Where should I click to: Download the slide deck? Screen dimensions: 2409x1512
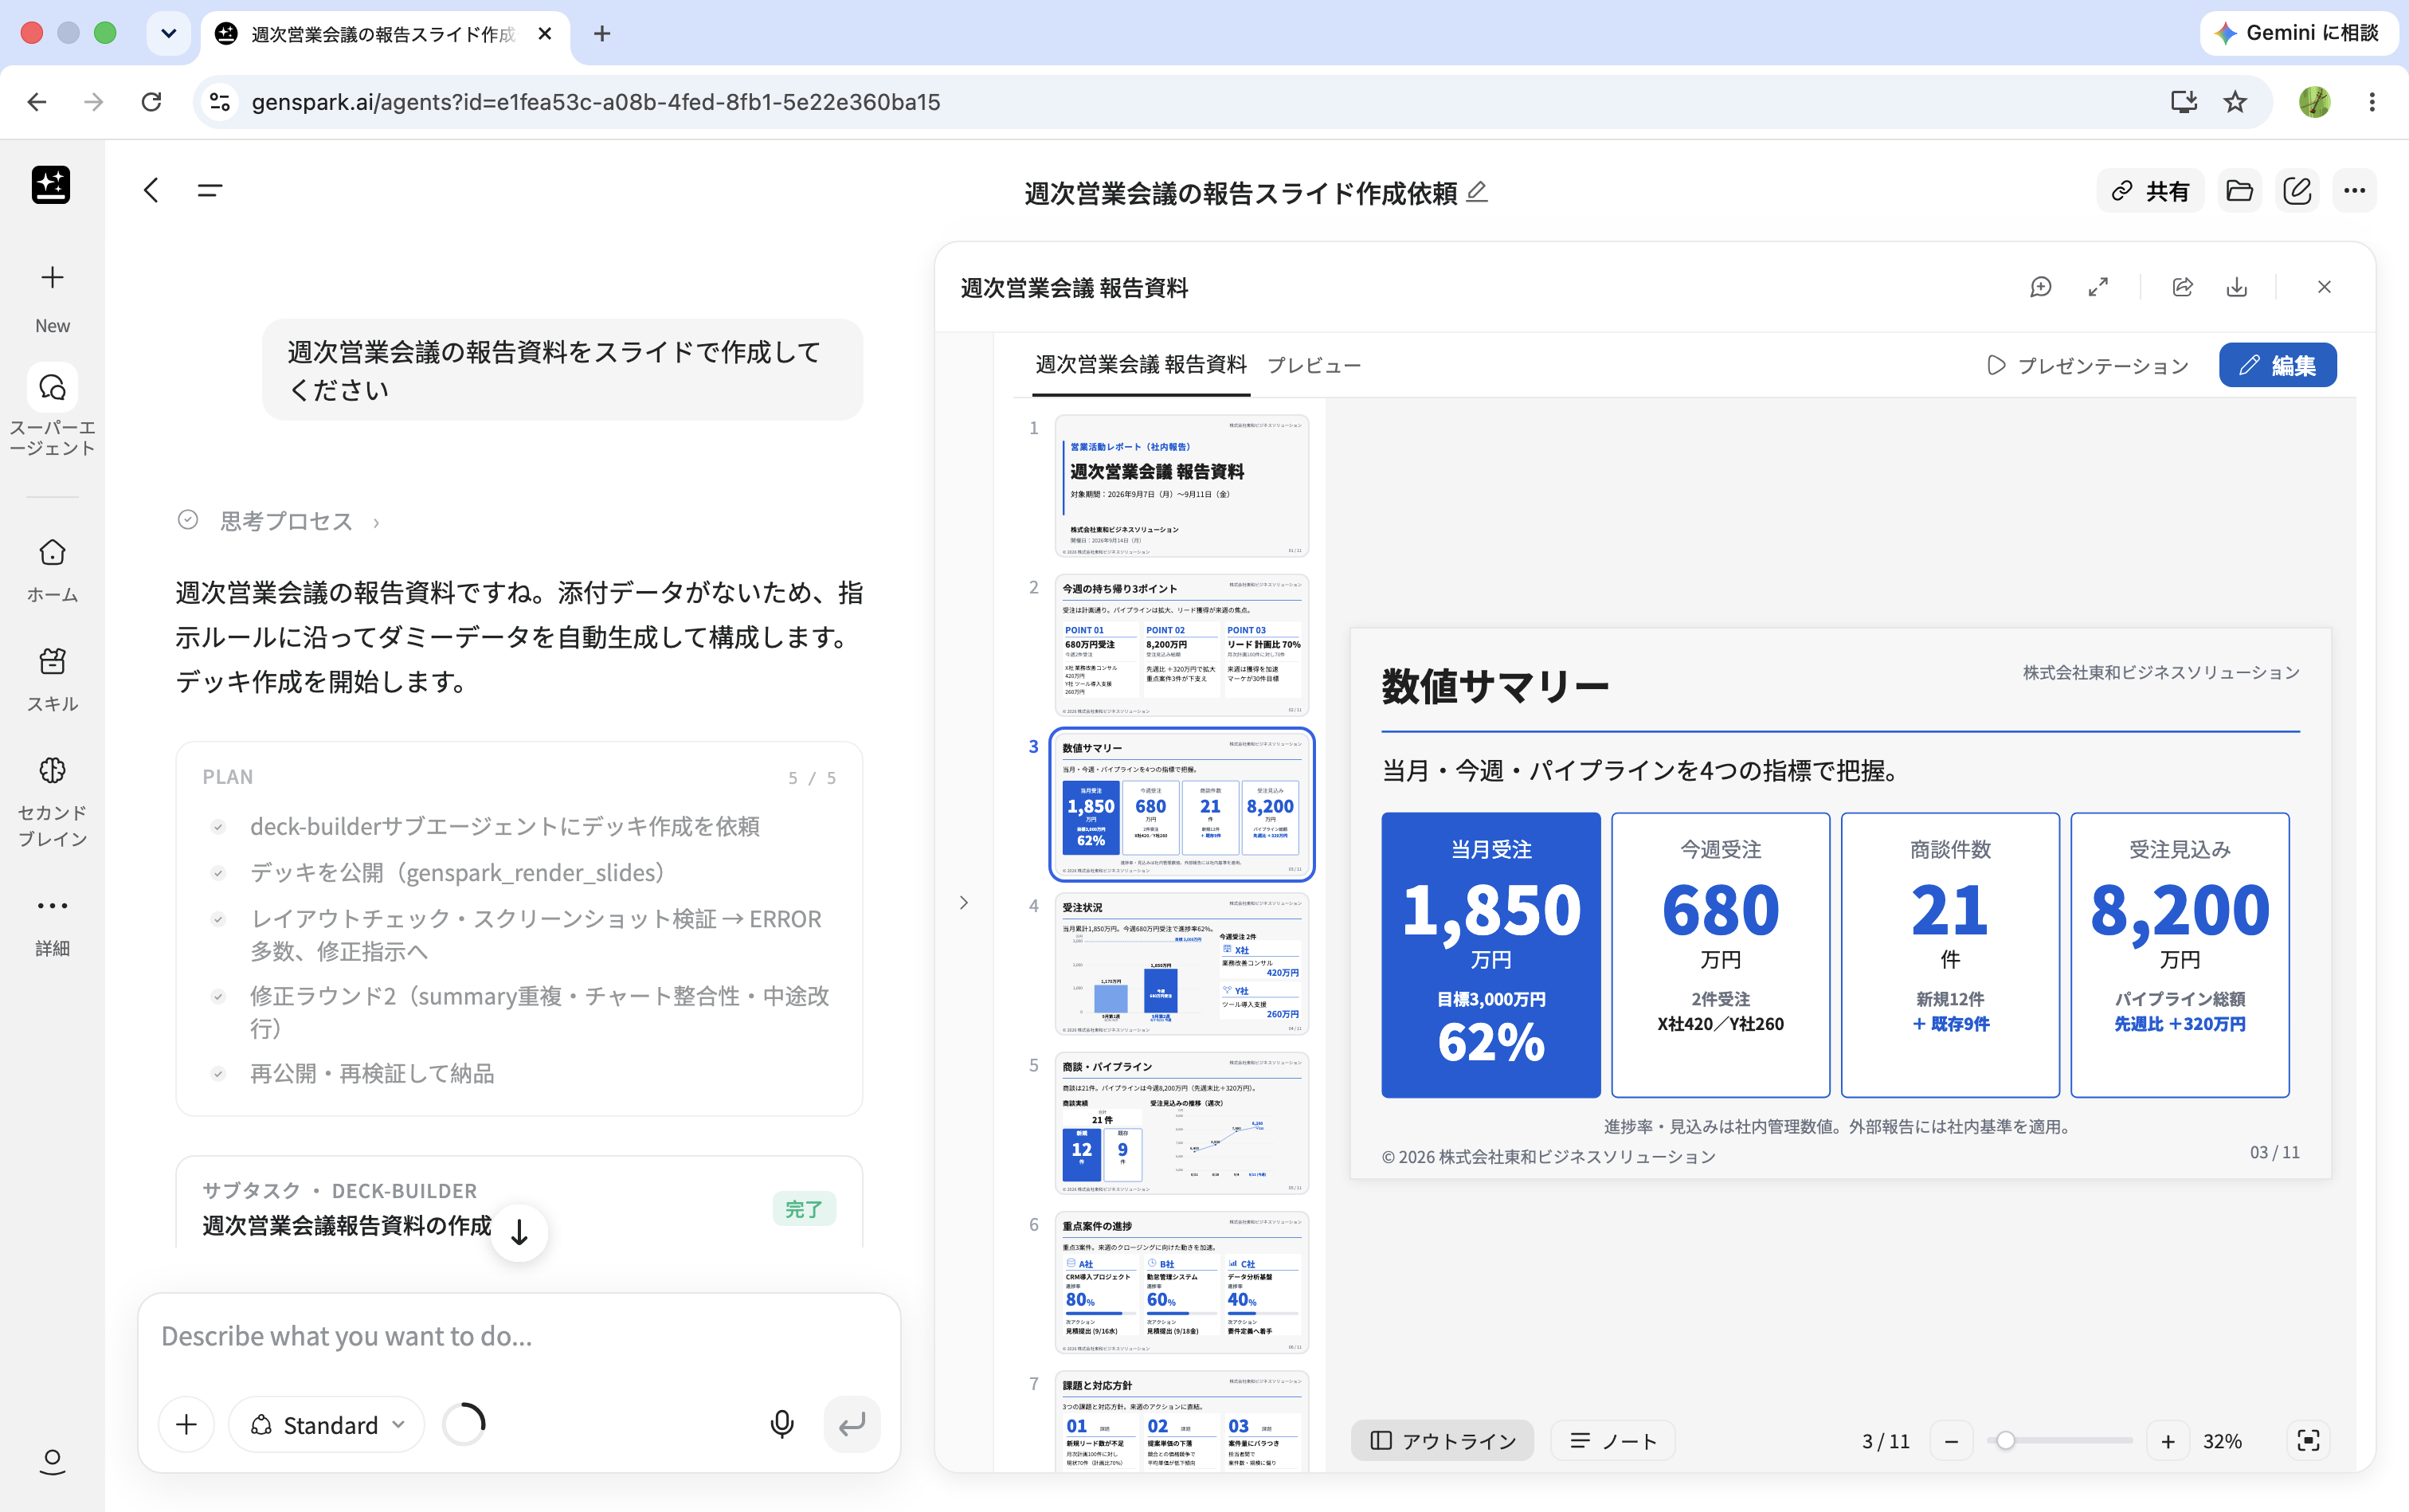click(x=2236, y=288)
